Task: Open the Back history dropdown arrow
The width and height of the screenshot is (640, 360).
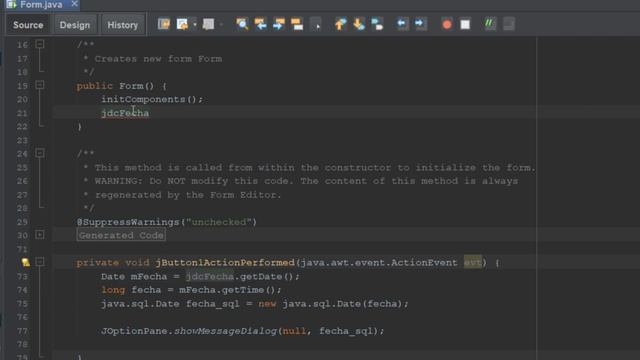Action: [195, 24]
